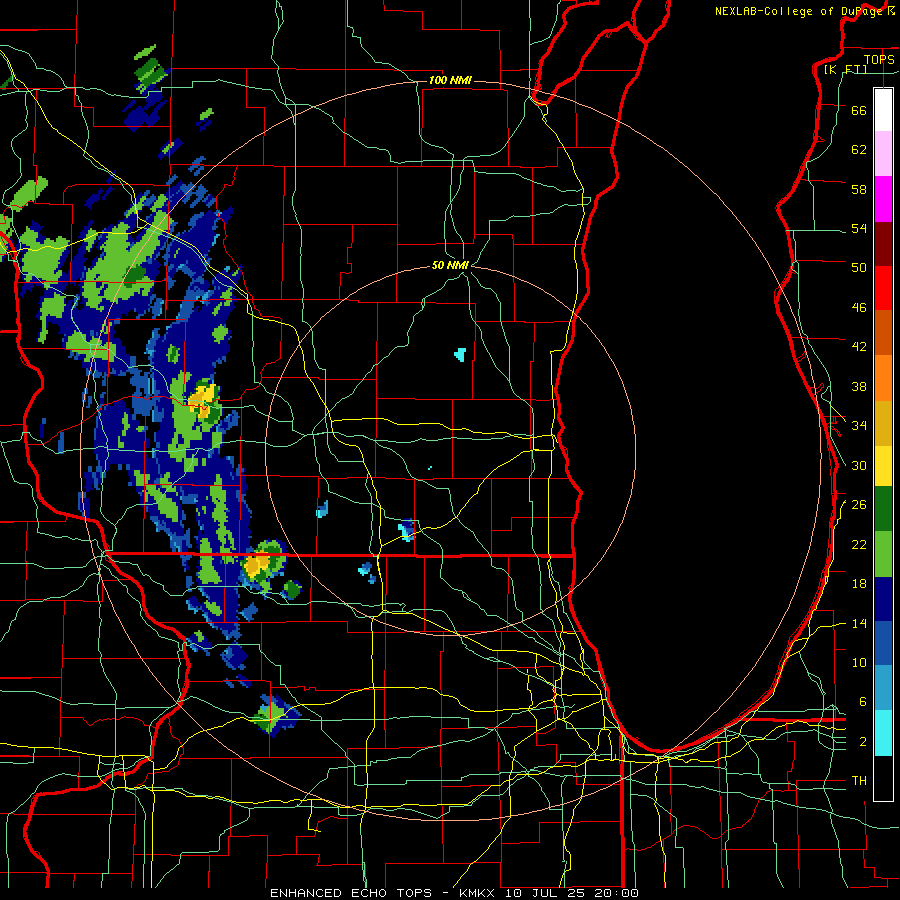Select the dark red legend color block
Image resolution: width=900 pixels, height=900 pixels.
coord(883,244)
